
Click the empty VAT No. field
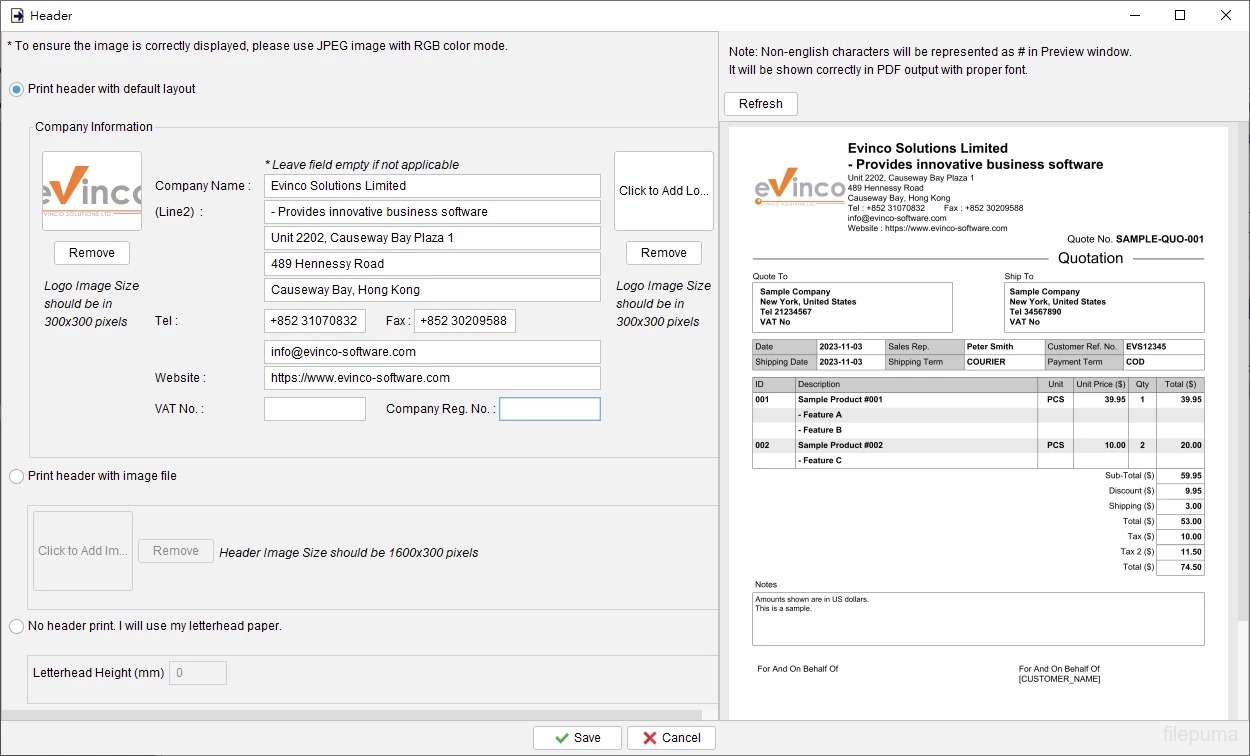(315, 409)
